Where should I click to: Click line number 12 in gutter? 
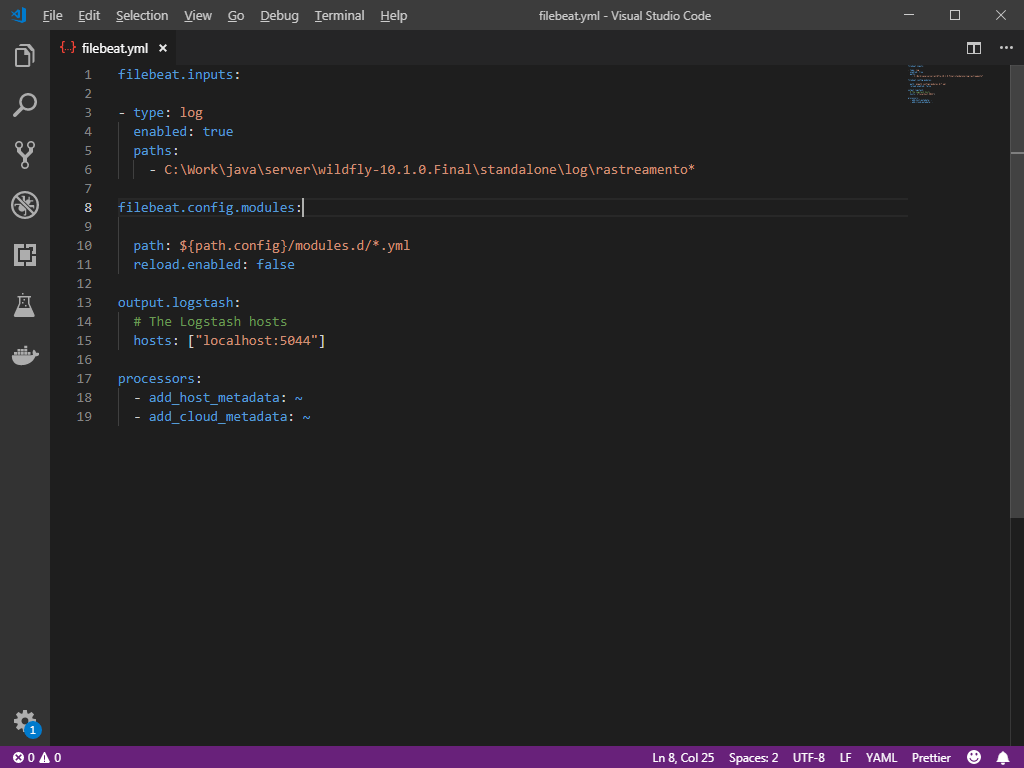click(84, 283)
